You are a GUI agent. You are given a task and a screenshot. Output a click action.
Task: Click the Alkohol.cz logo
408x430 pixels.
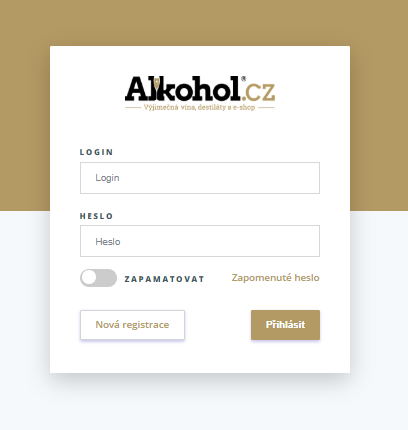tap(200, 93)
